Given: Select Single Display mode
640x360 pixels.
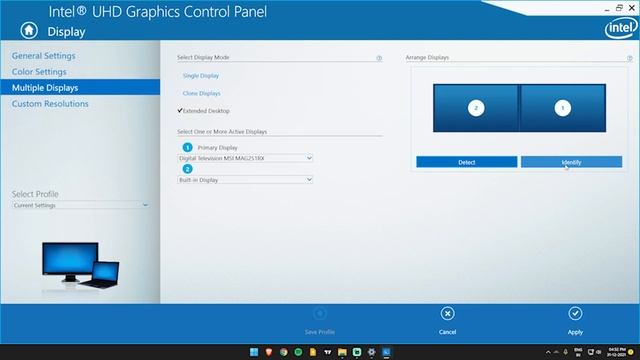Looking at the screenshot, I should tap(201, 76).
